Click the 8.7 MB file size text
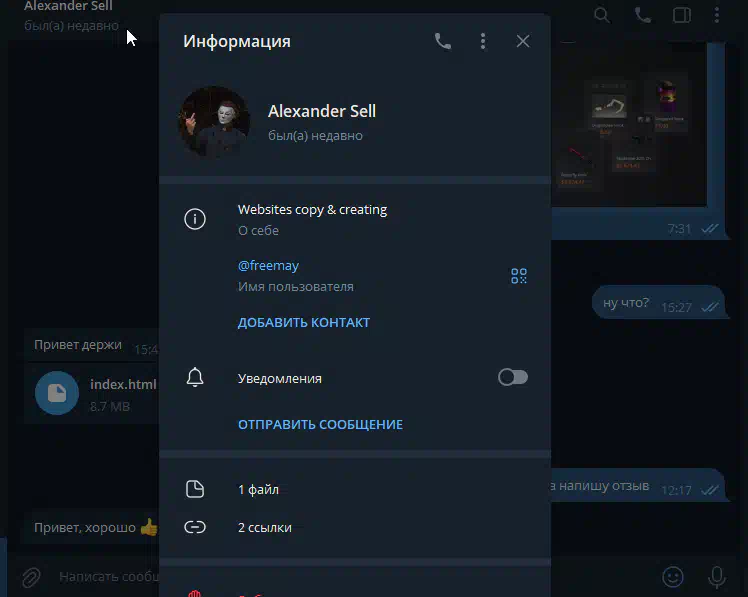The width and height of the screenshot is (748, 597). coord(110,407)
